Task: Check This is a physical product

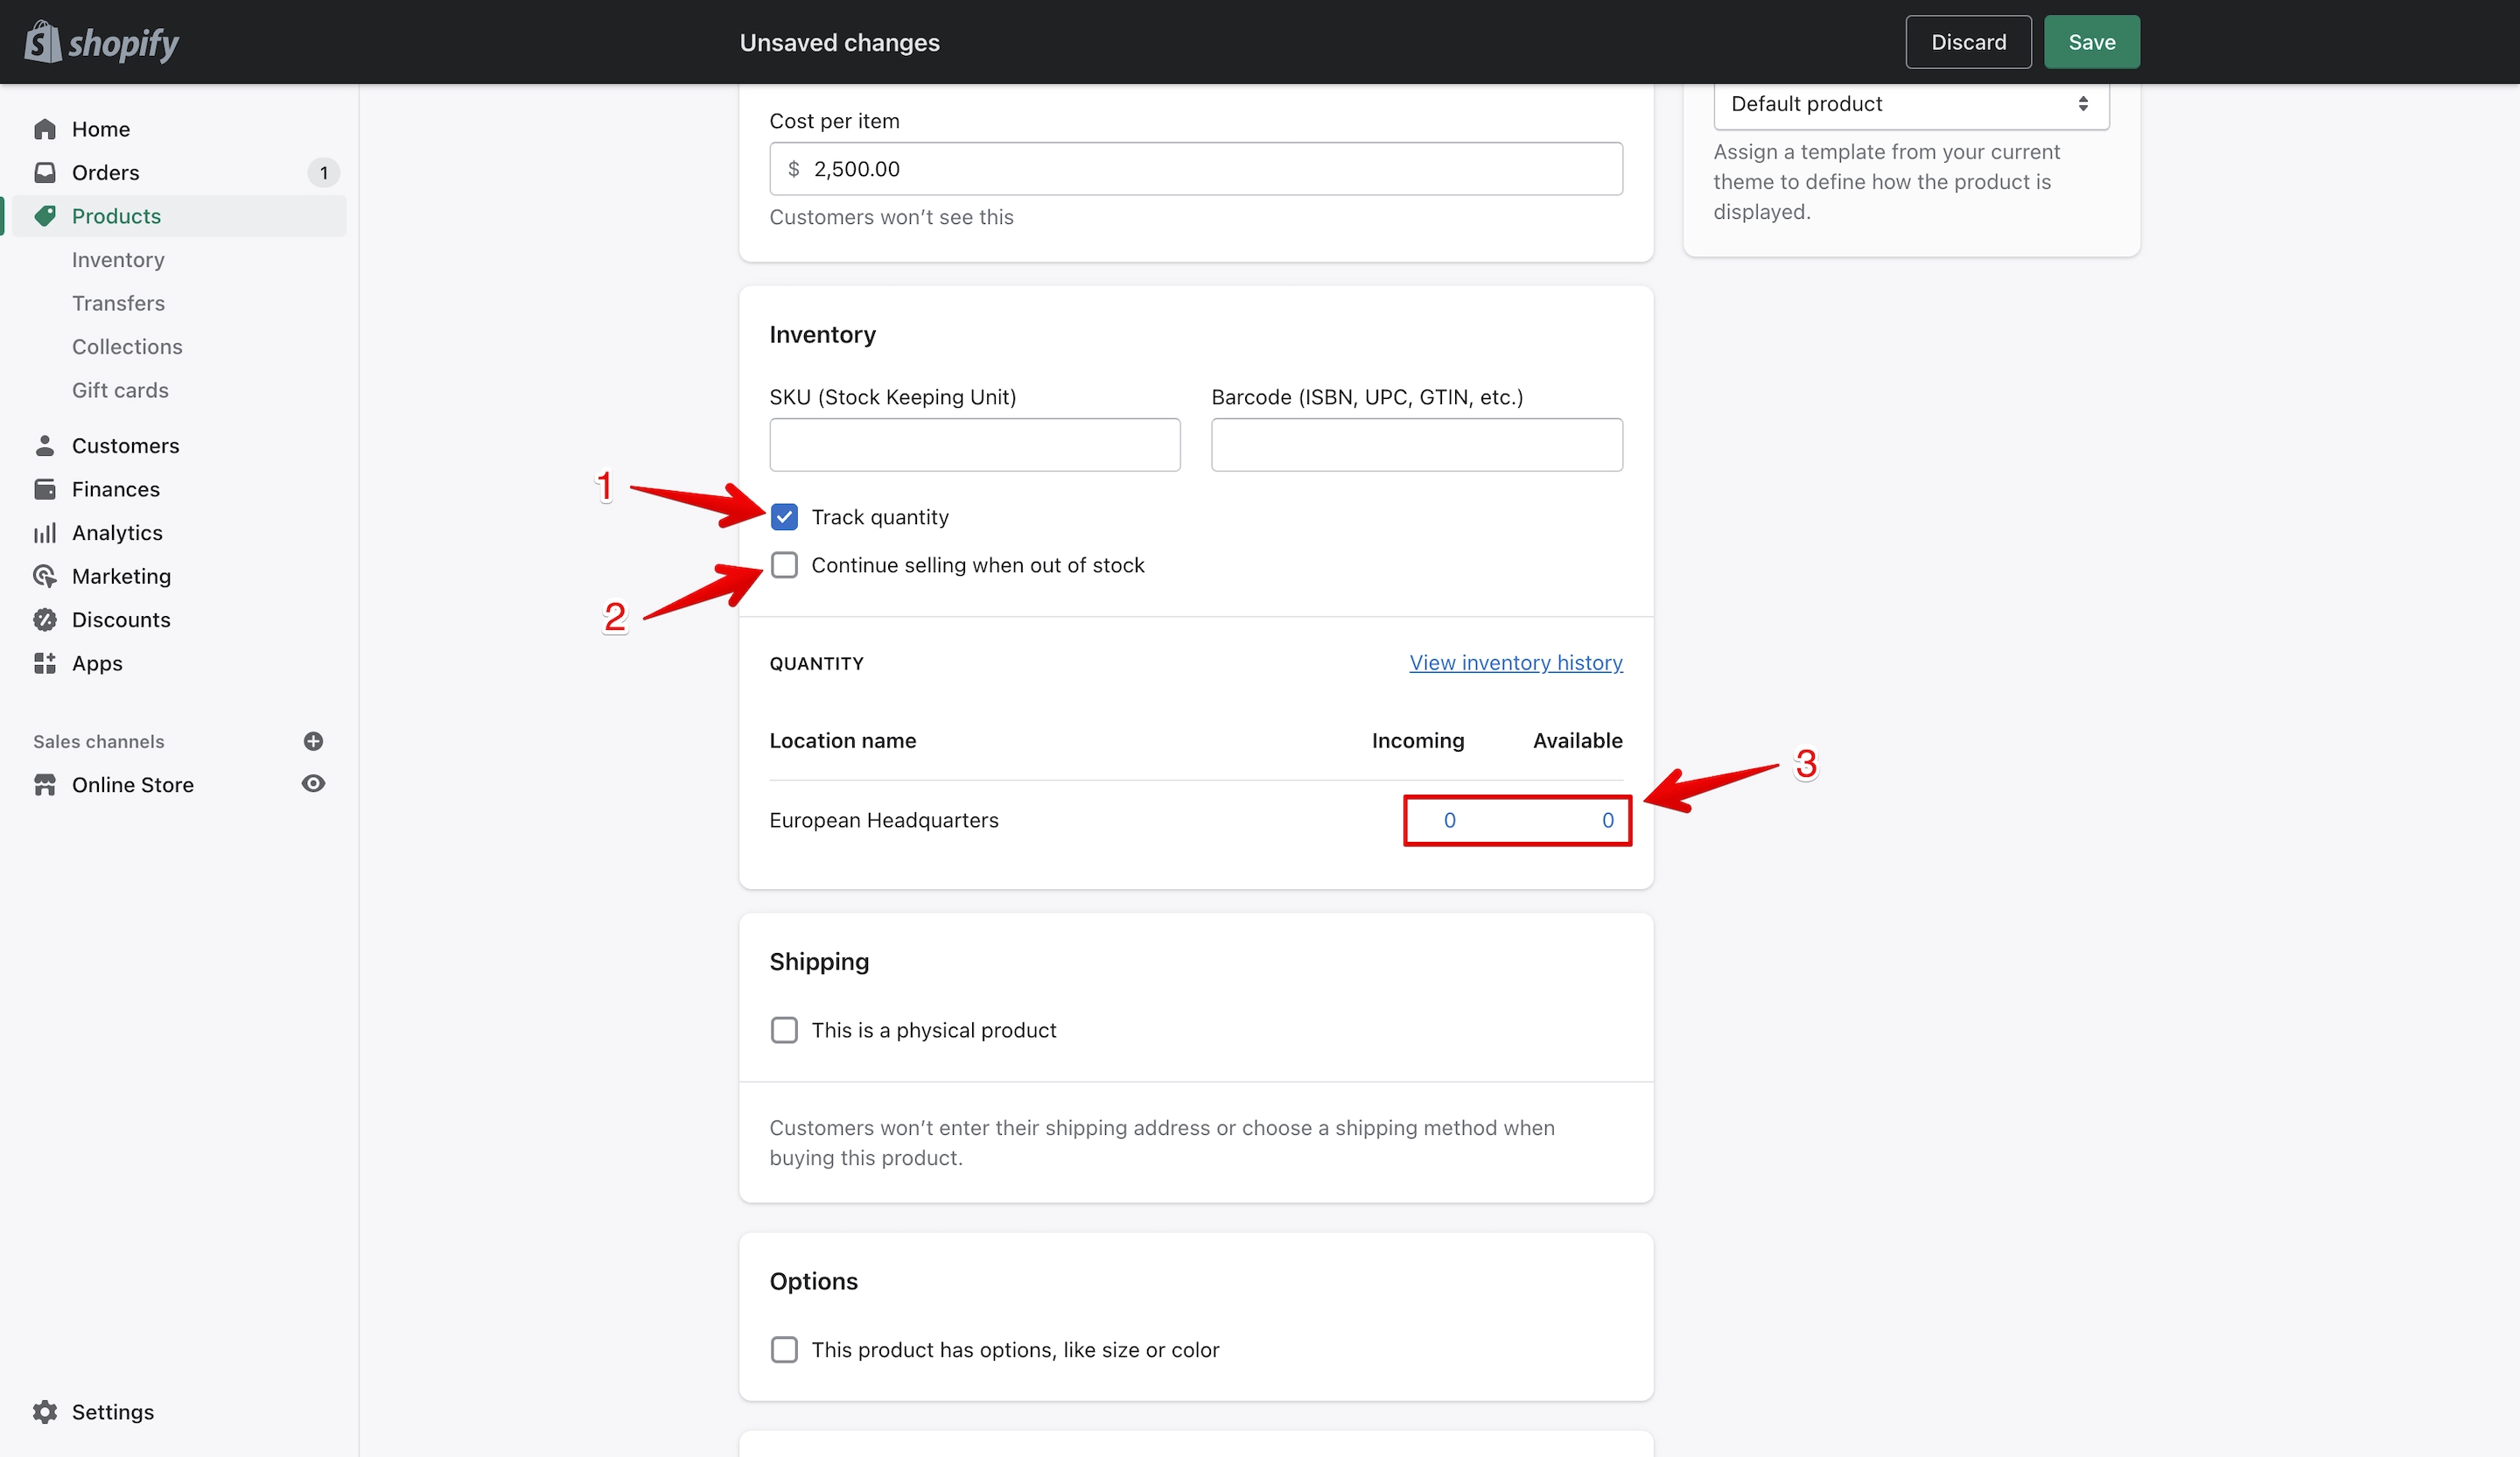Action: [785, 1030]
